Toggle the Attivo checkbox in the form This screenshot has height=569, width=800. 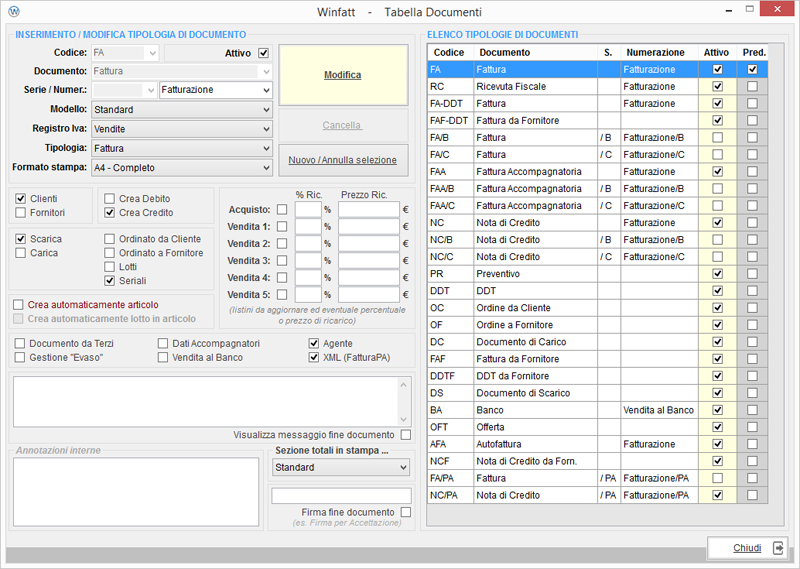coord(263,53)
